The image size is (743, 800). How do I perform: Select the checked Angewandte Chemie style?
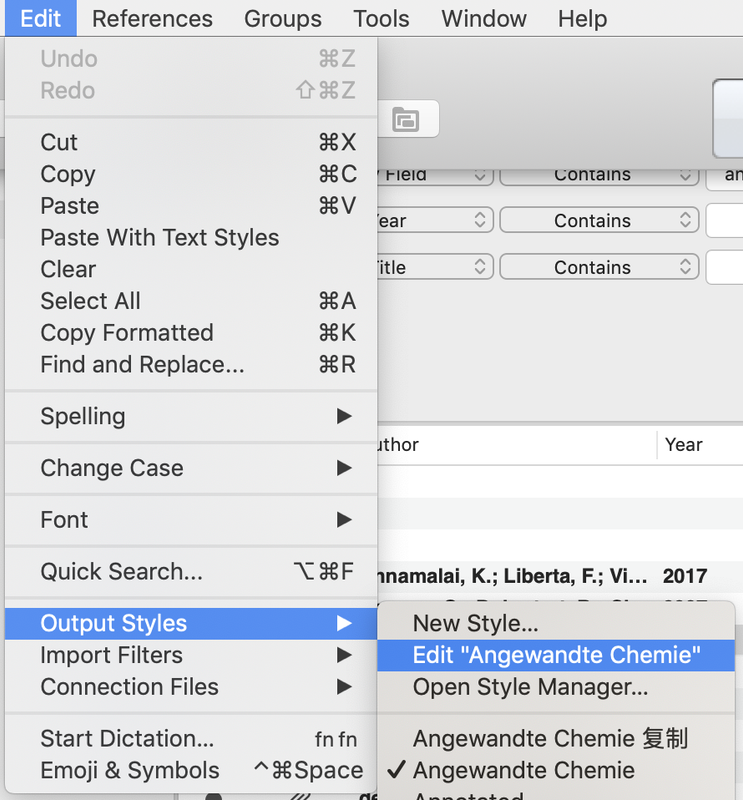[x=523, y=771]
